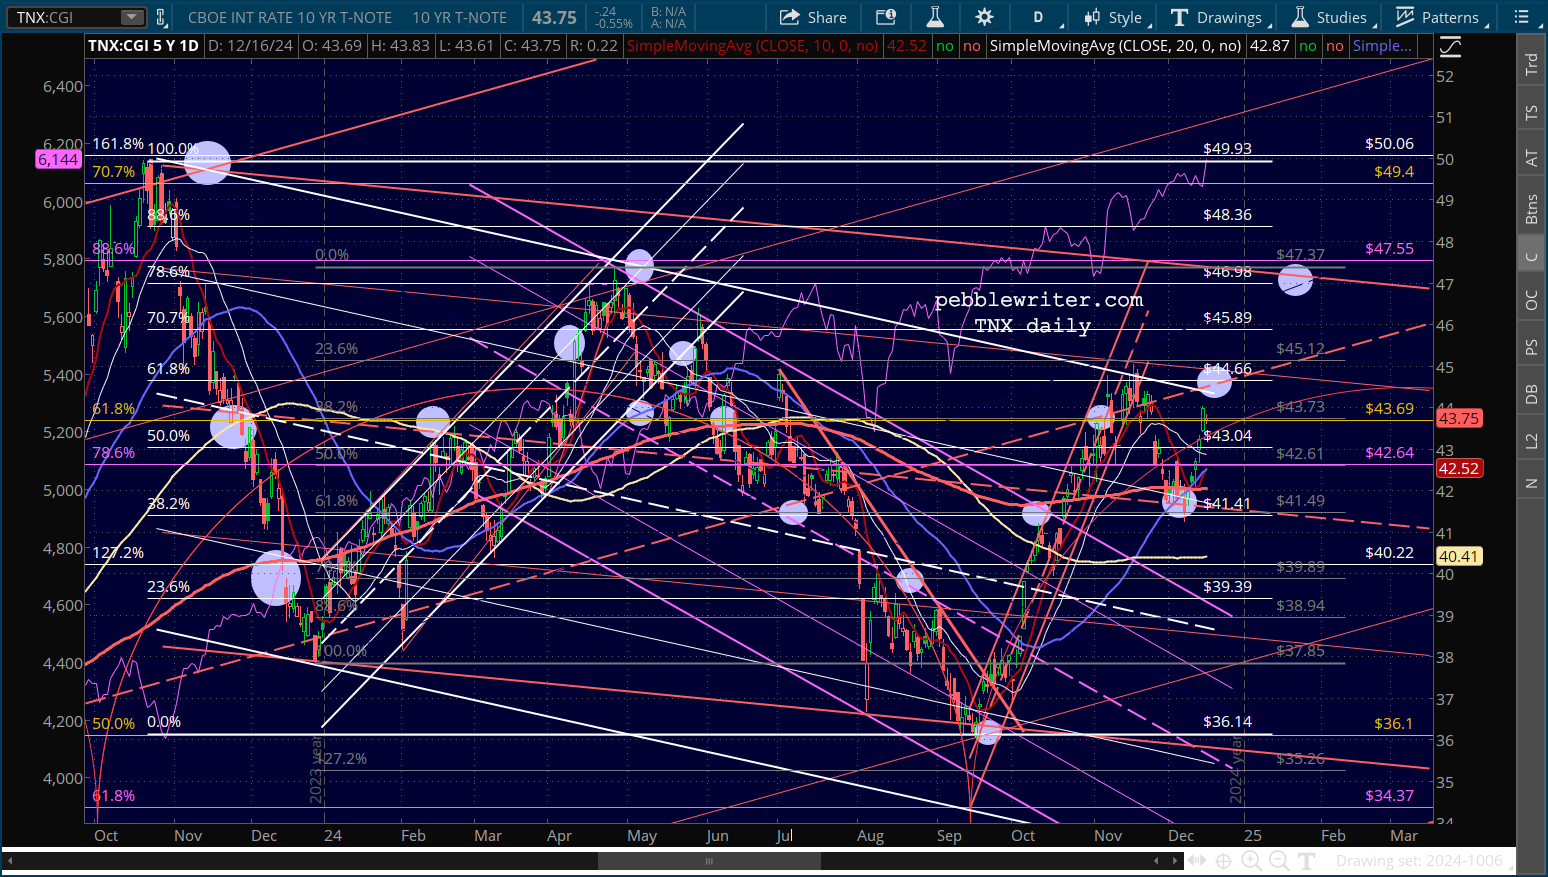Click the TNX:CGI 5 Y 1D chart title
The image size is (1548, 877).
click(143, 46)
